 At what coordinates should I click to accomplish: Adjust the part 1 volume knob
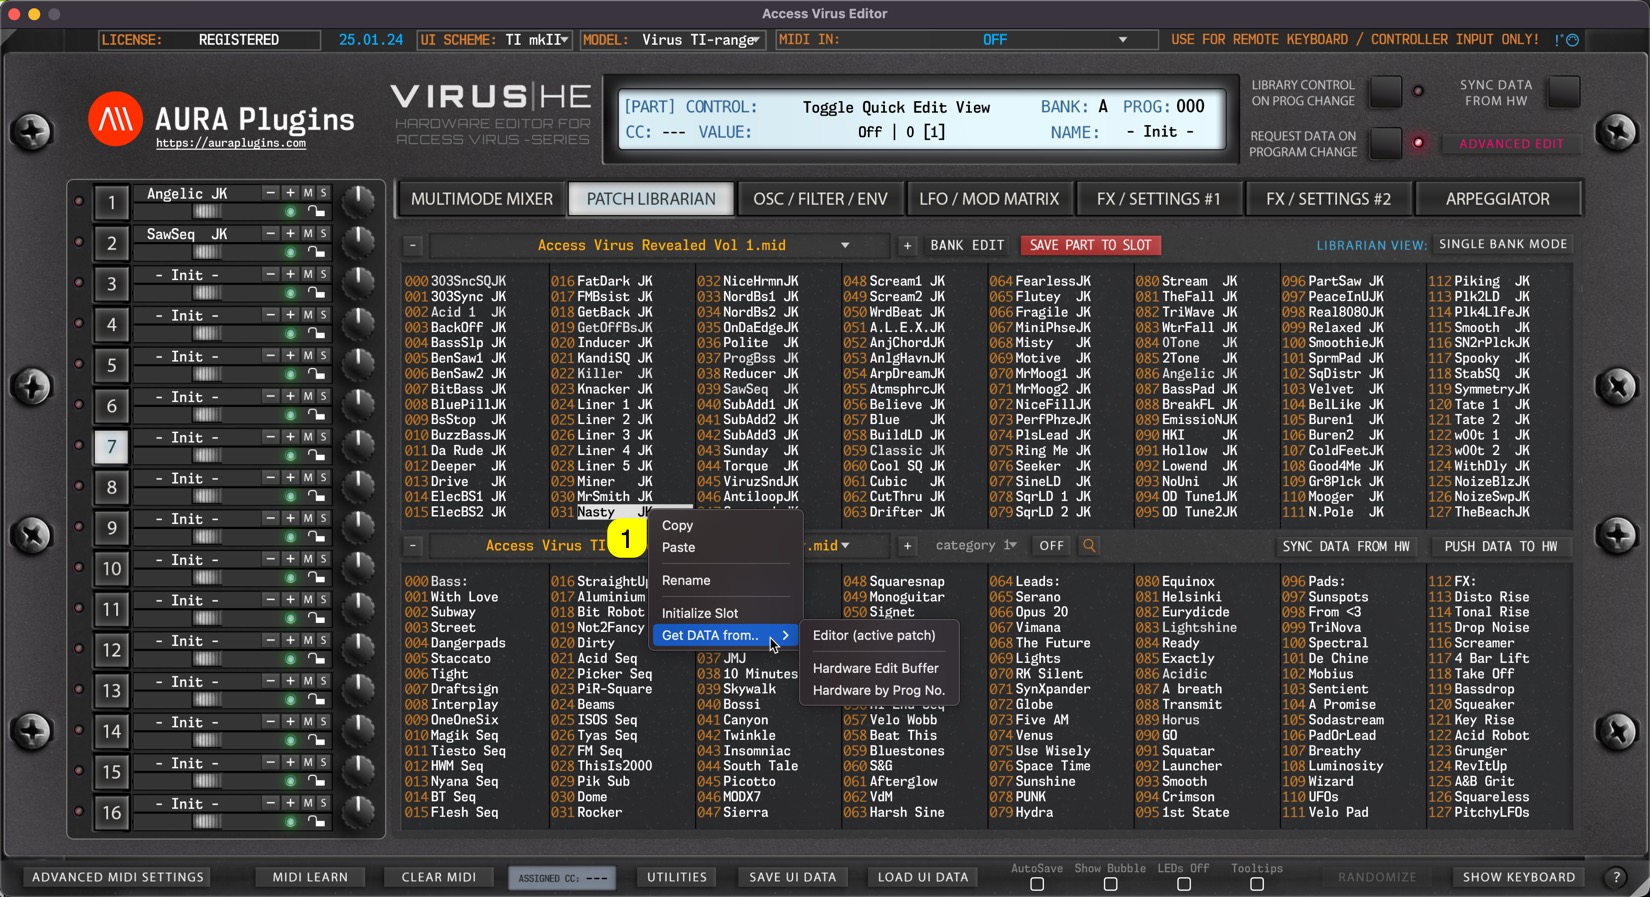357,201
